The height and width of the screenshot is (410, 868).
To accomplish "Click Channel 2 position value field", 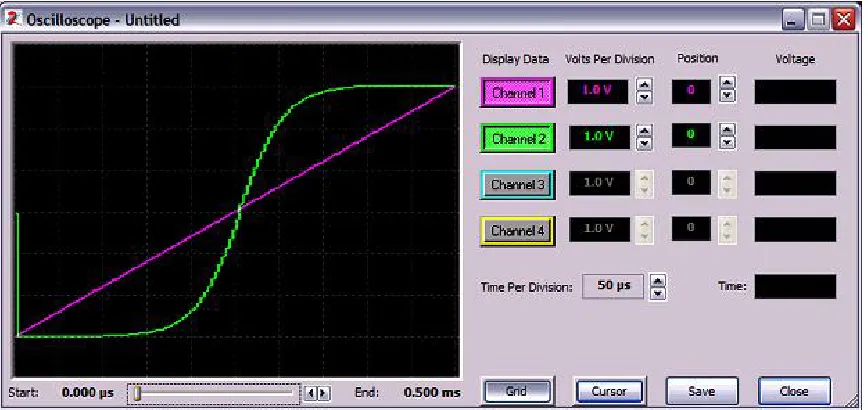I will [691, 135].
